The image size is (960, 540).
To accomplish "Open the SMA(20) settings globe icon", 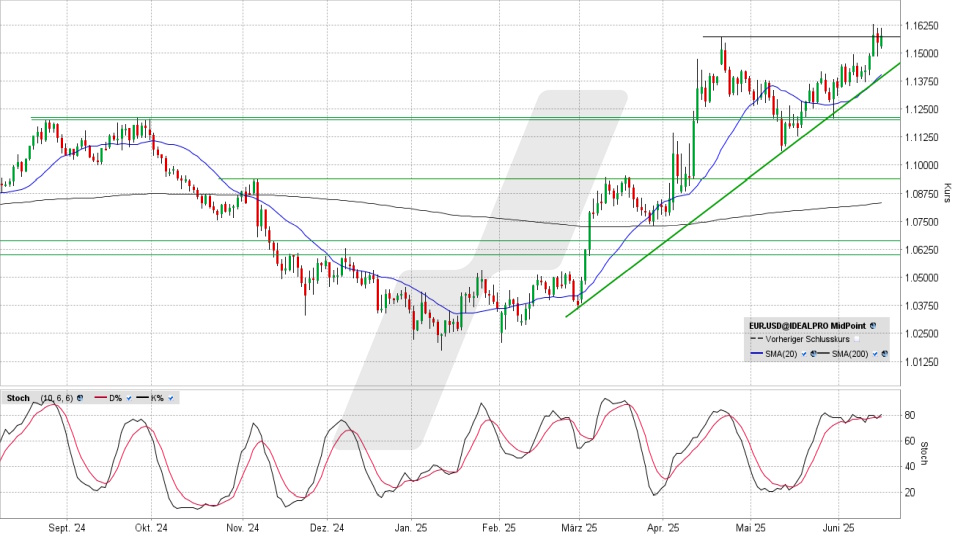I will (x=813, y=354).
